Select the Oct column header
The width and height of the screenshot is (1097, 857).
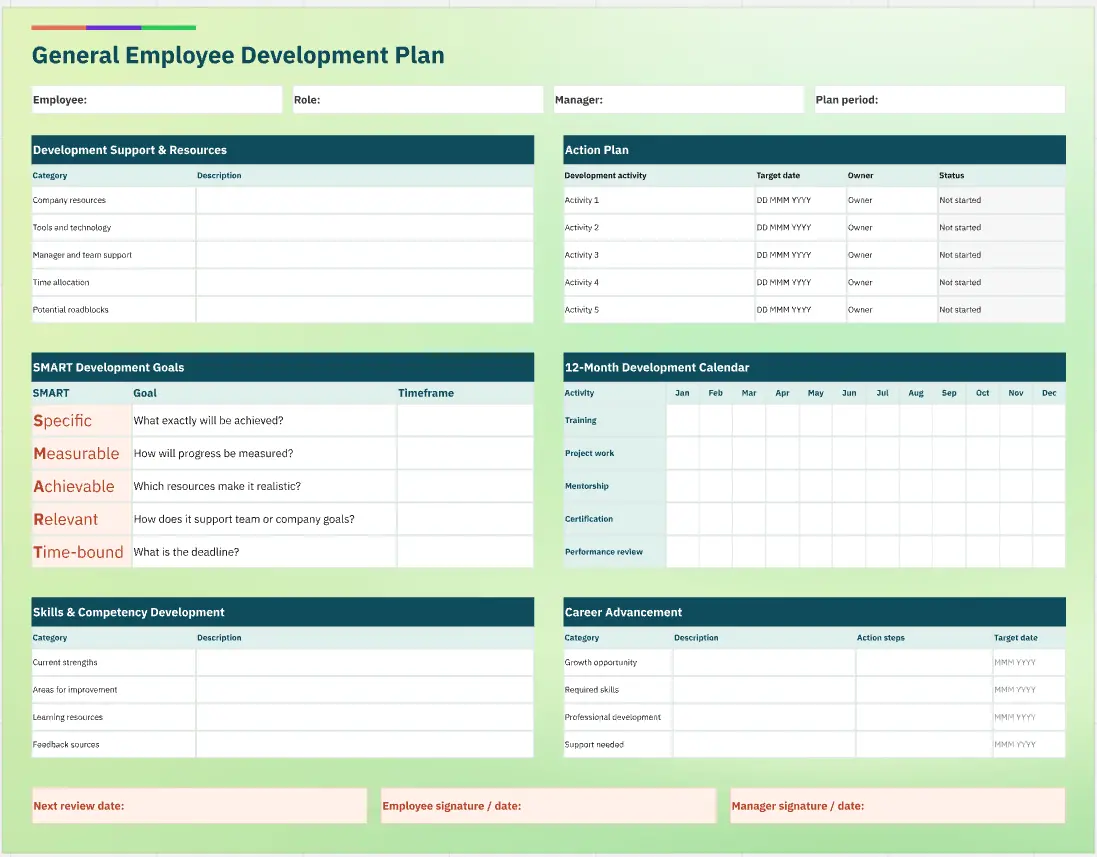coord(982,393)
